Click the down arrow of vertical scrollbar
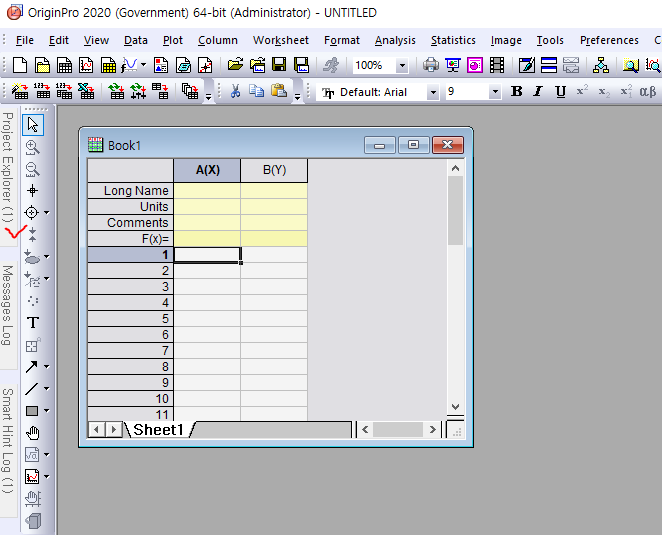The width and height of the screenshot is (662, 535). (x=455, y=407)
